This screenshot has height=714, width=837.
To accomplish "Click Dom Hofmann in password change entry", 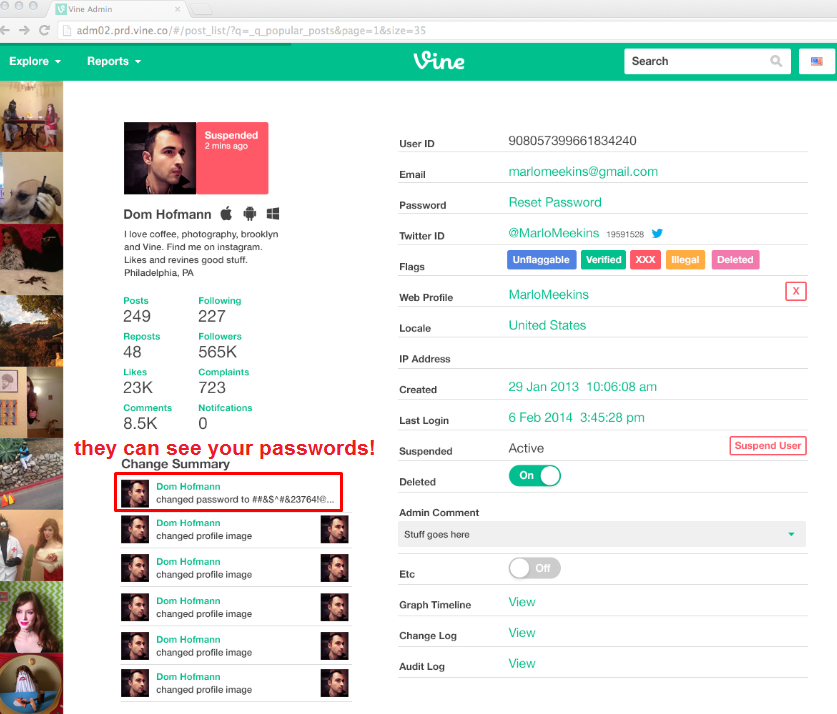I will (188, 486).
